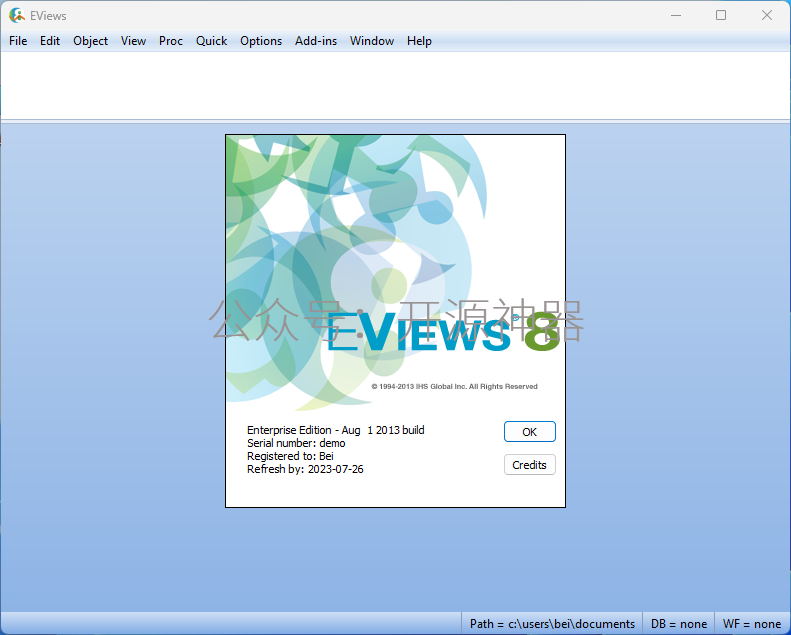Open the Window menu

coord(372,41)
